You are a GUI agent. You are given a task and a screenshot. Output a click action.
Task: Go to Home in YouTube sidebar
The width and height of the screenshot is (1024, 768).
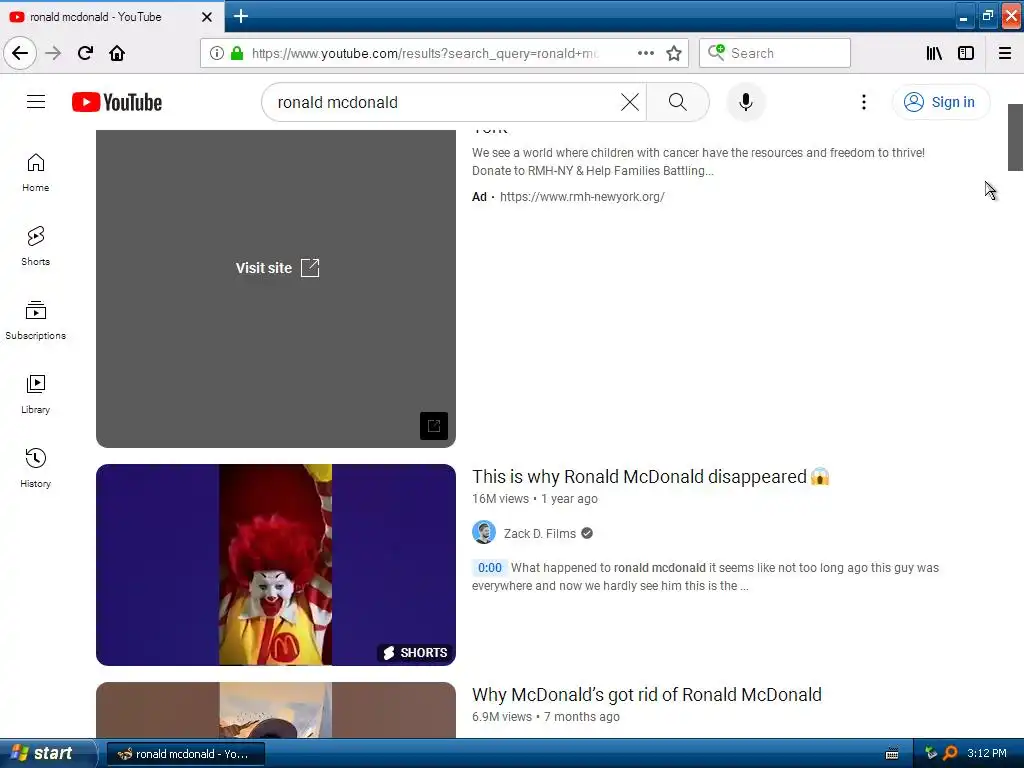tap(35, 173)
